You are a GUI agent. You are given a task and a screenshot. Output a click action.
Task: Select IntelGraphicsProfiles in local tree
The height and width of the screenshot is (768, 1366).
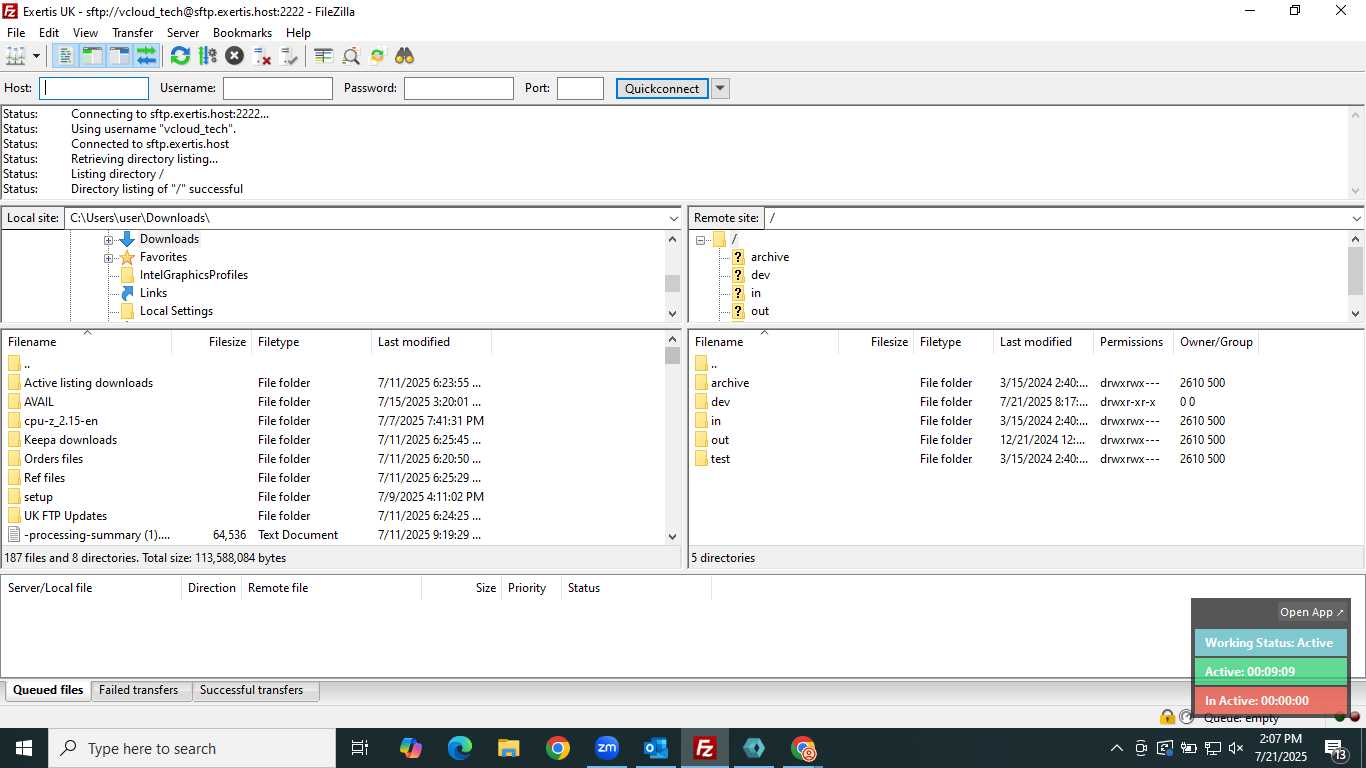pos(194,275)
